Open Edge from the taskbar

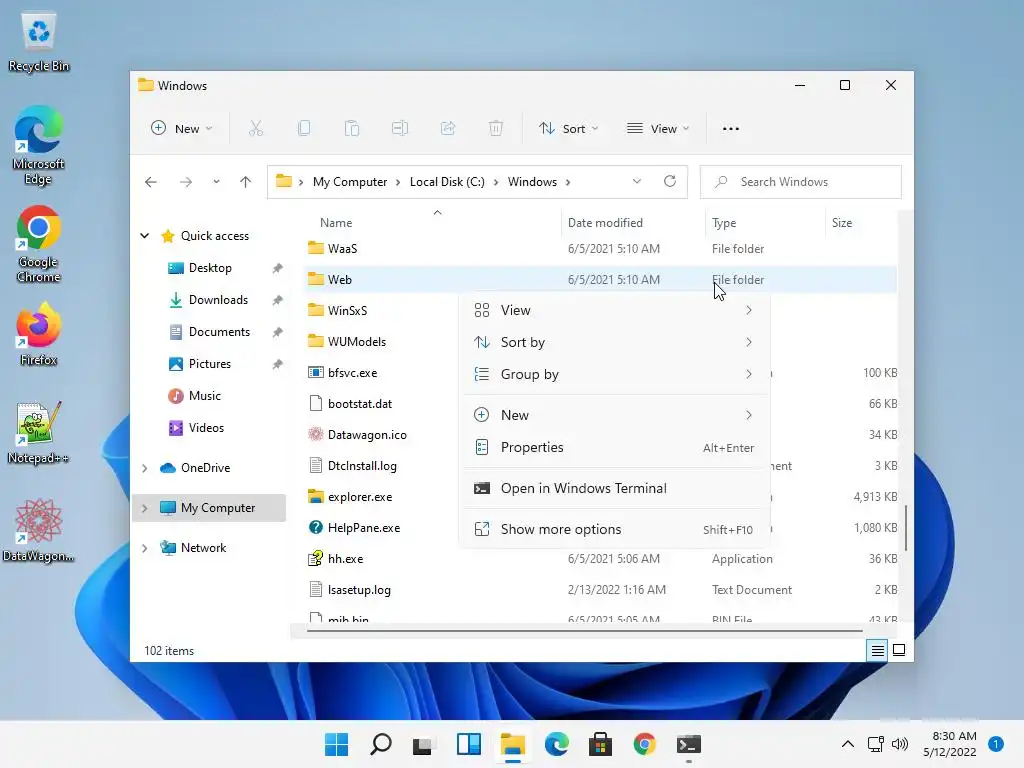click(556, 744)
